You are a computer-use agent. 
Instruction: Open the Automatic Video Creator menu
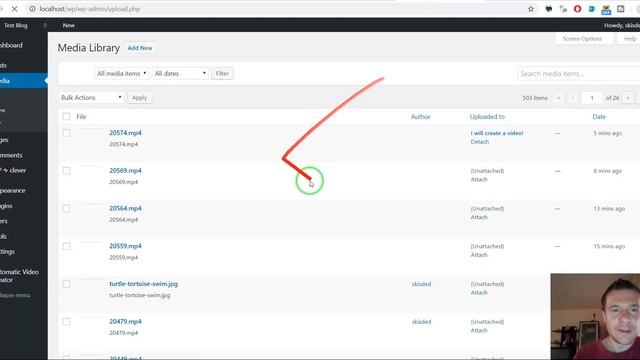(19, 276)
